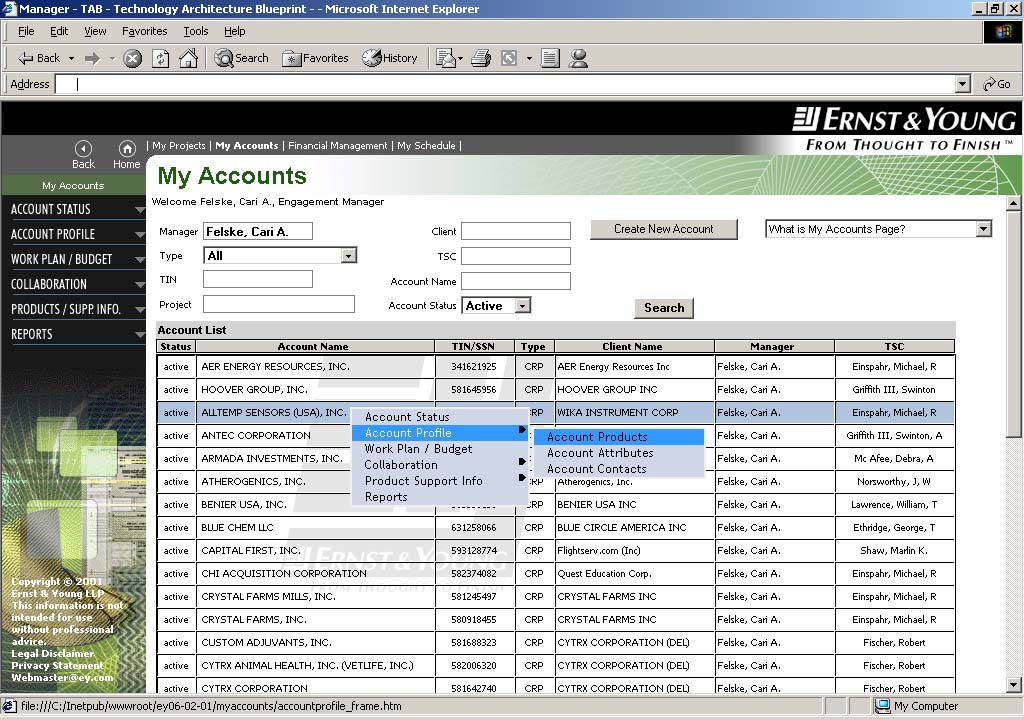Open the File menu

click(26, 31)
